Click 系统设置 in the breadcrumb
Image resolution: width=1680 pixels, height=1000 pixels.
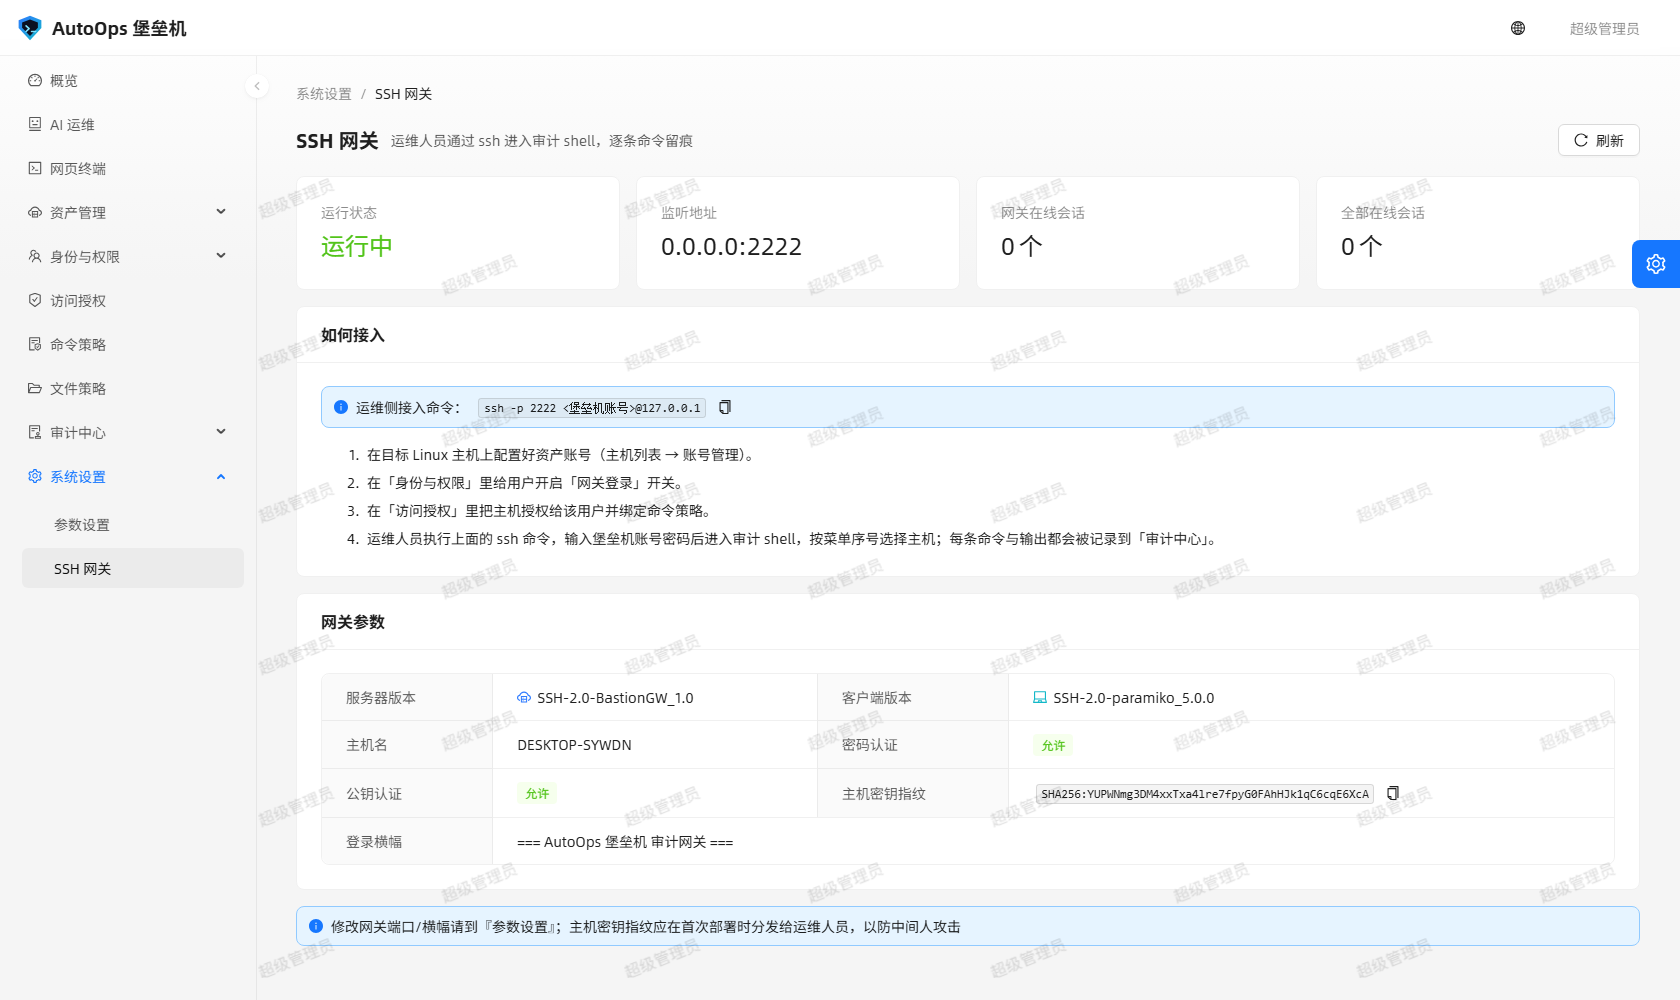324,94
